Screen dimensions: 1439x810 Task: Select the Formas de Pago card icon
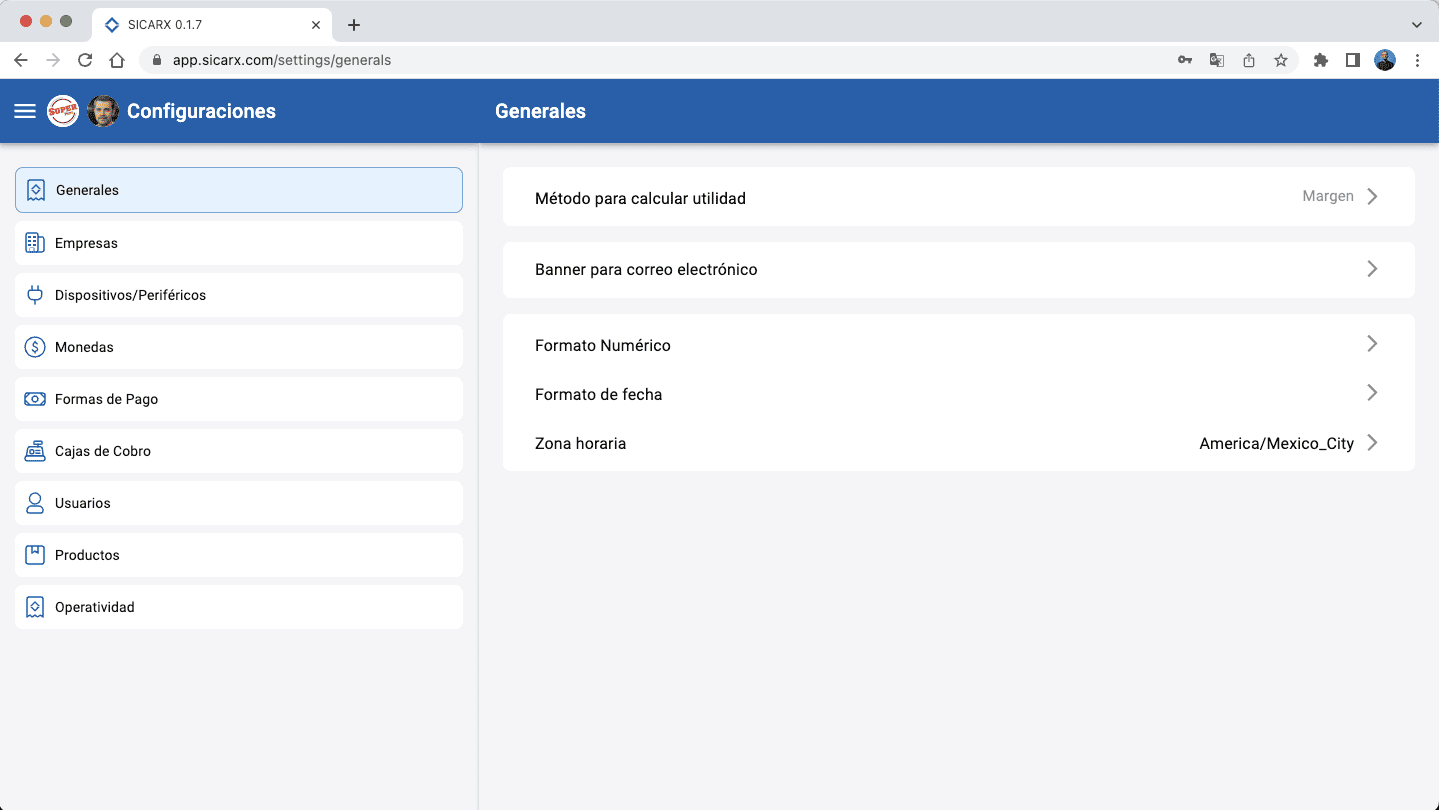pos(35,398)
